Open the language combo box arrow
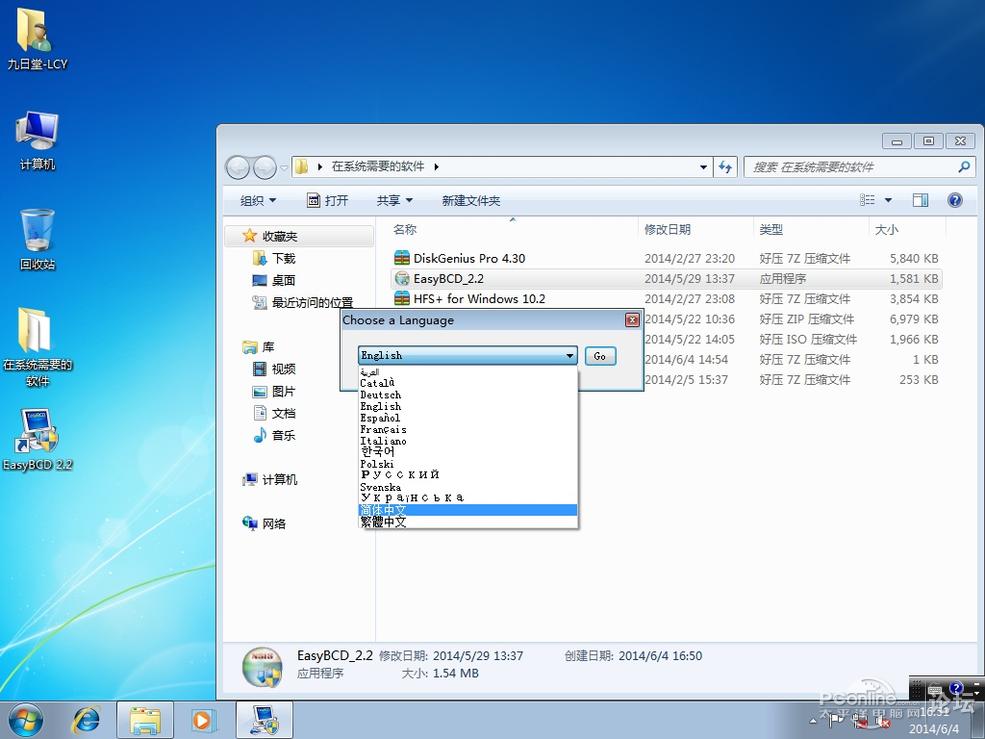Screen dimensions: 985x739 tap(569, 356)
